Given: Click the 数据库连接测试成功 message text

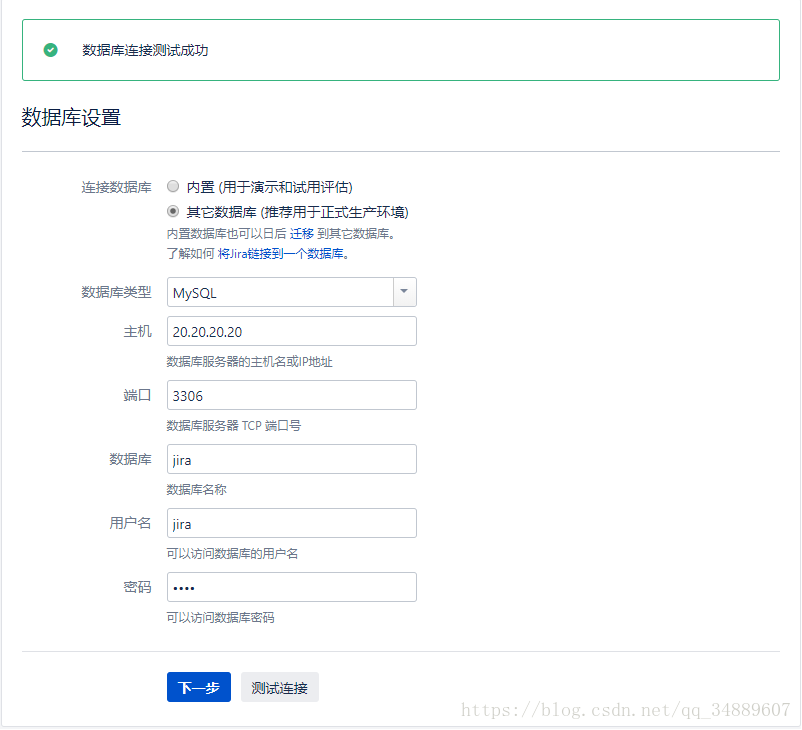Looking at the screenshot, I should tap(145, 50).
